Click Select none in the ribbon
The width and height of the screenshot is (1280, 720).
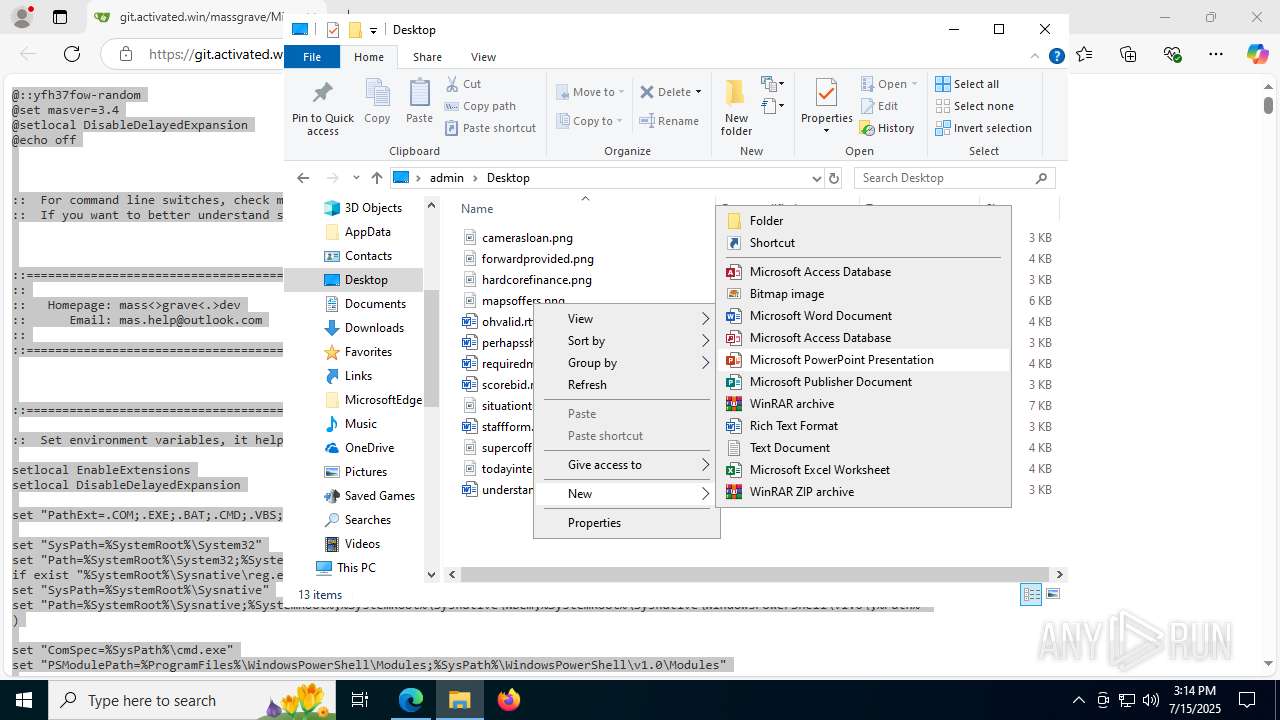pyautogui.click(x=974, y=106)
